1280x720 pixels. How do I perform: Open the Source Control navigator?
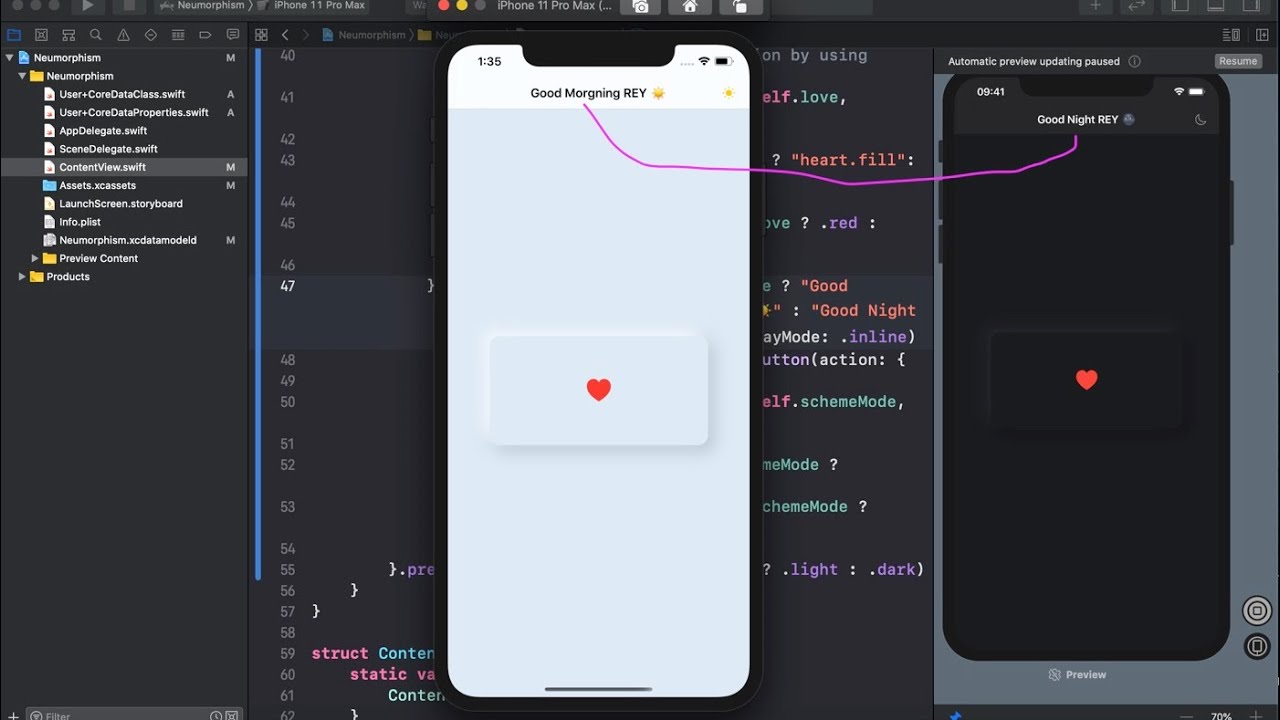click(41, 35)
